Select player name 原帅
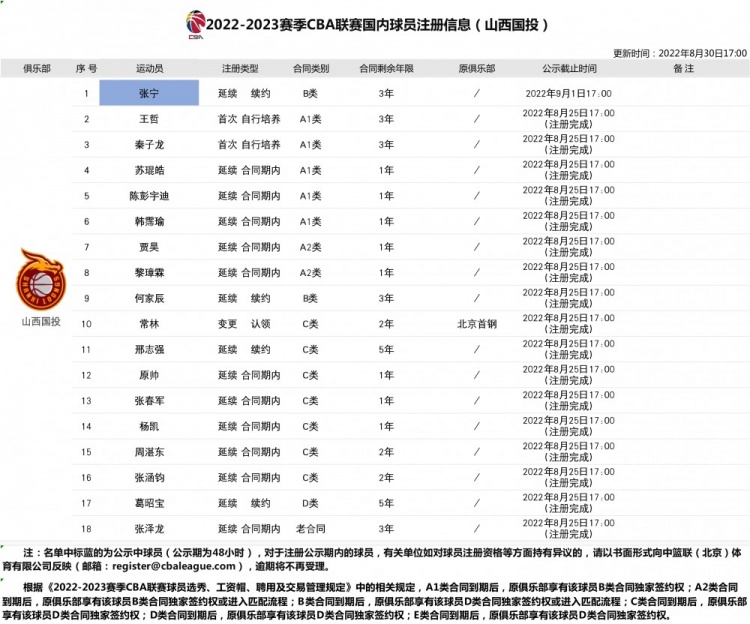Viewport: 750px width, 624px height. coord(149,375)
